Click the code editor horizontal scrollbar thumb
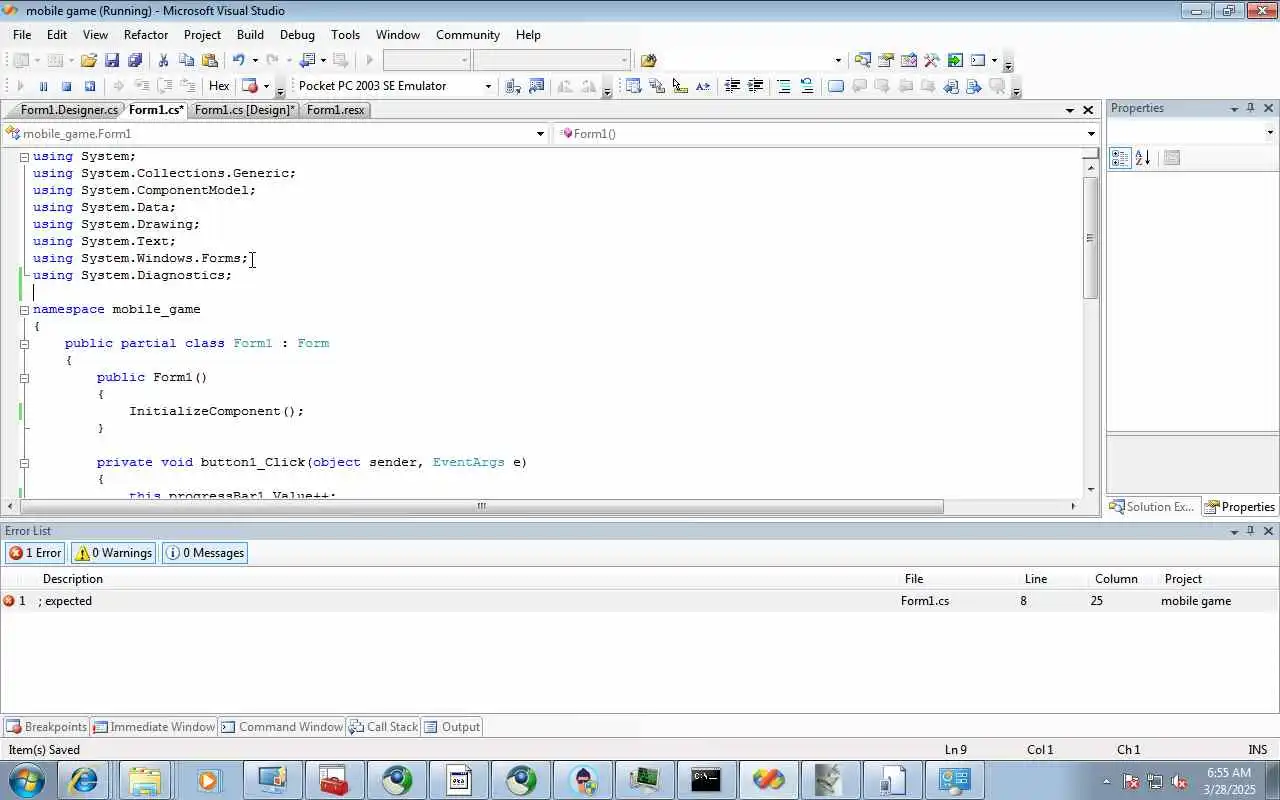1280x800 pixels. pos(481,506)
